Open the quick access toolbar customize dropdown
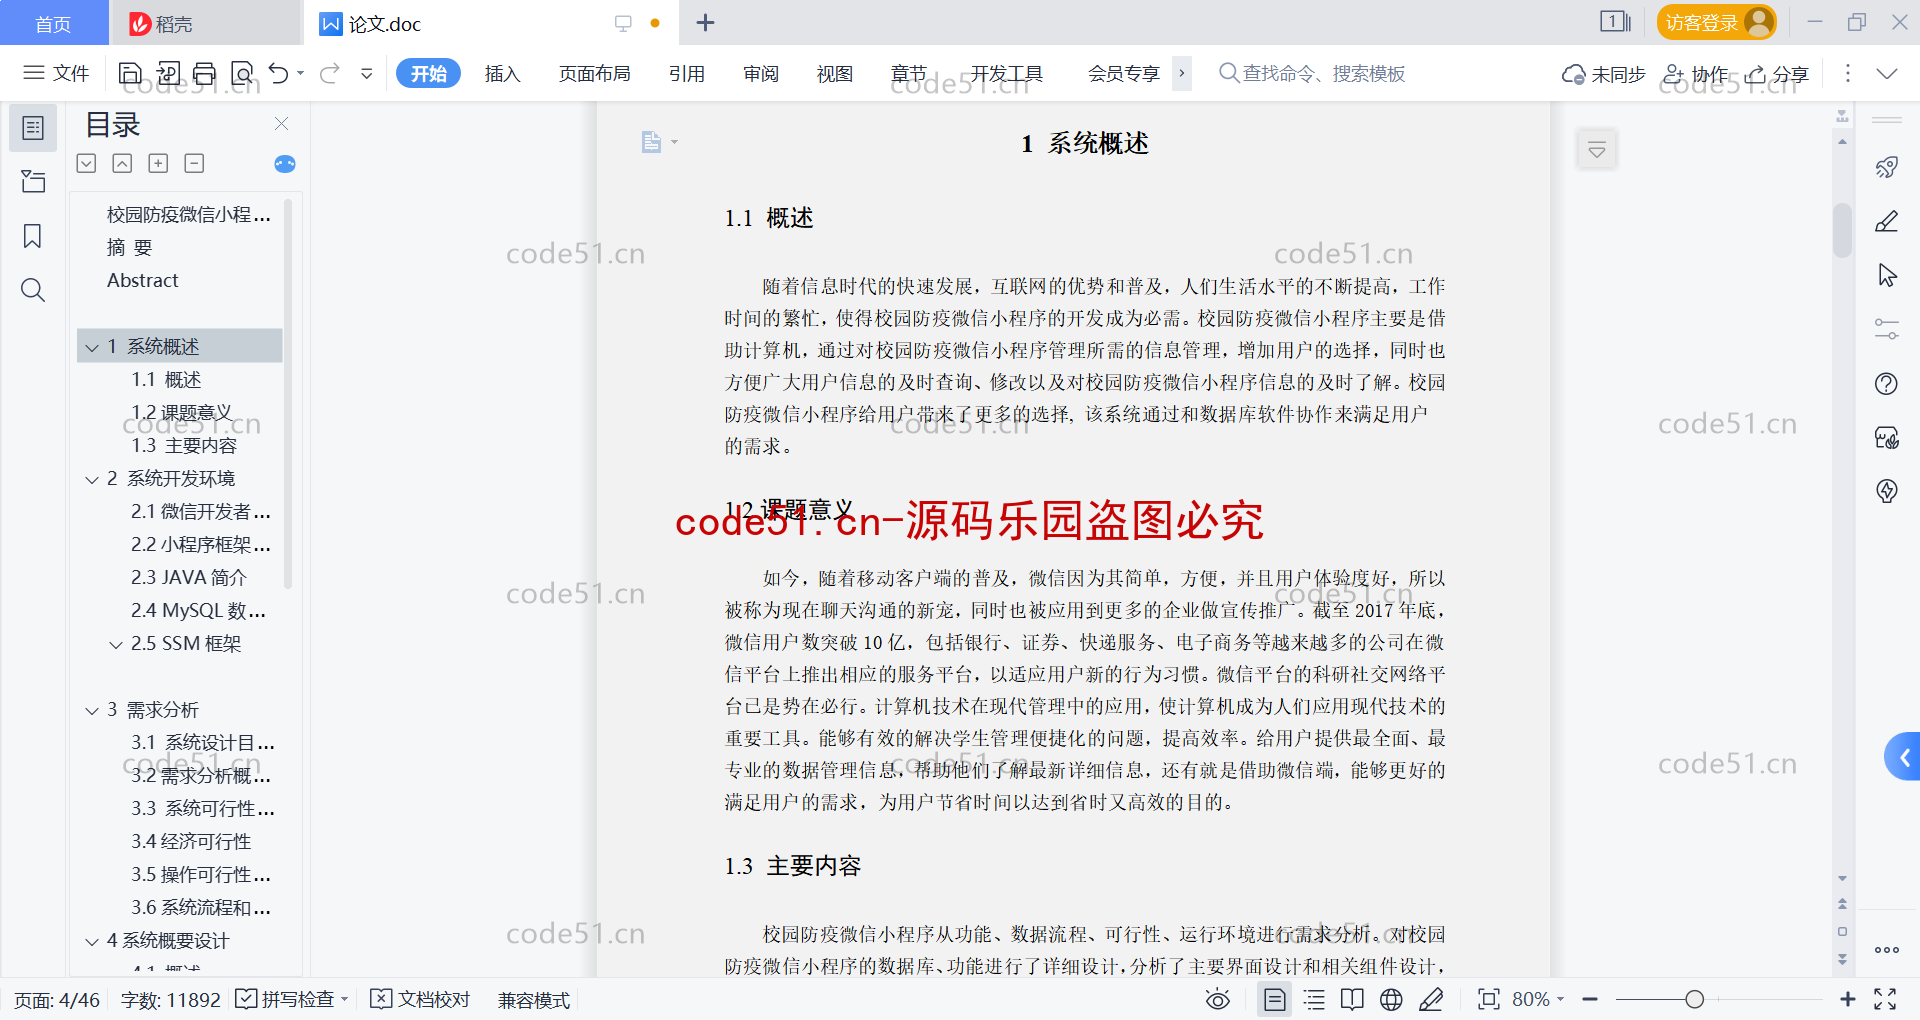The image size is (1920, 1020). pyautogui.click(x=367, y=73)
